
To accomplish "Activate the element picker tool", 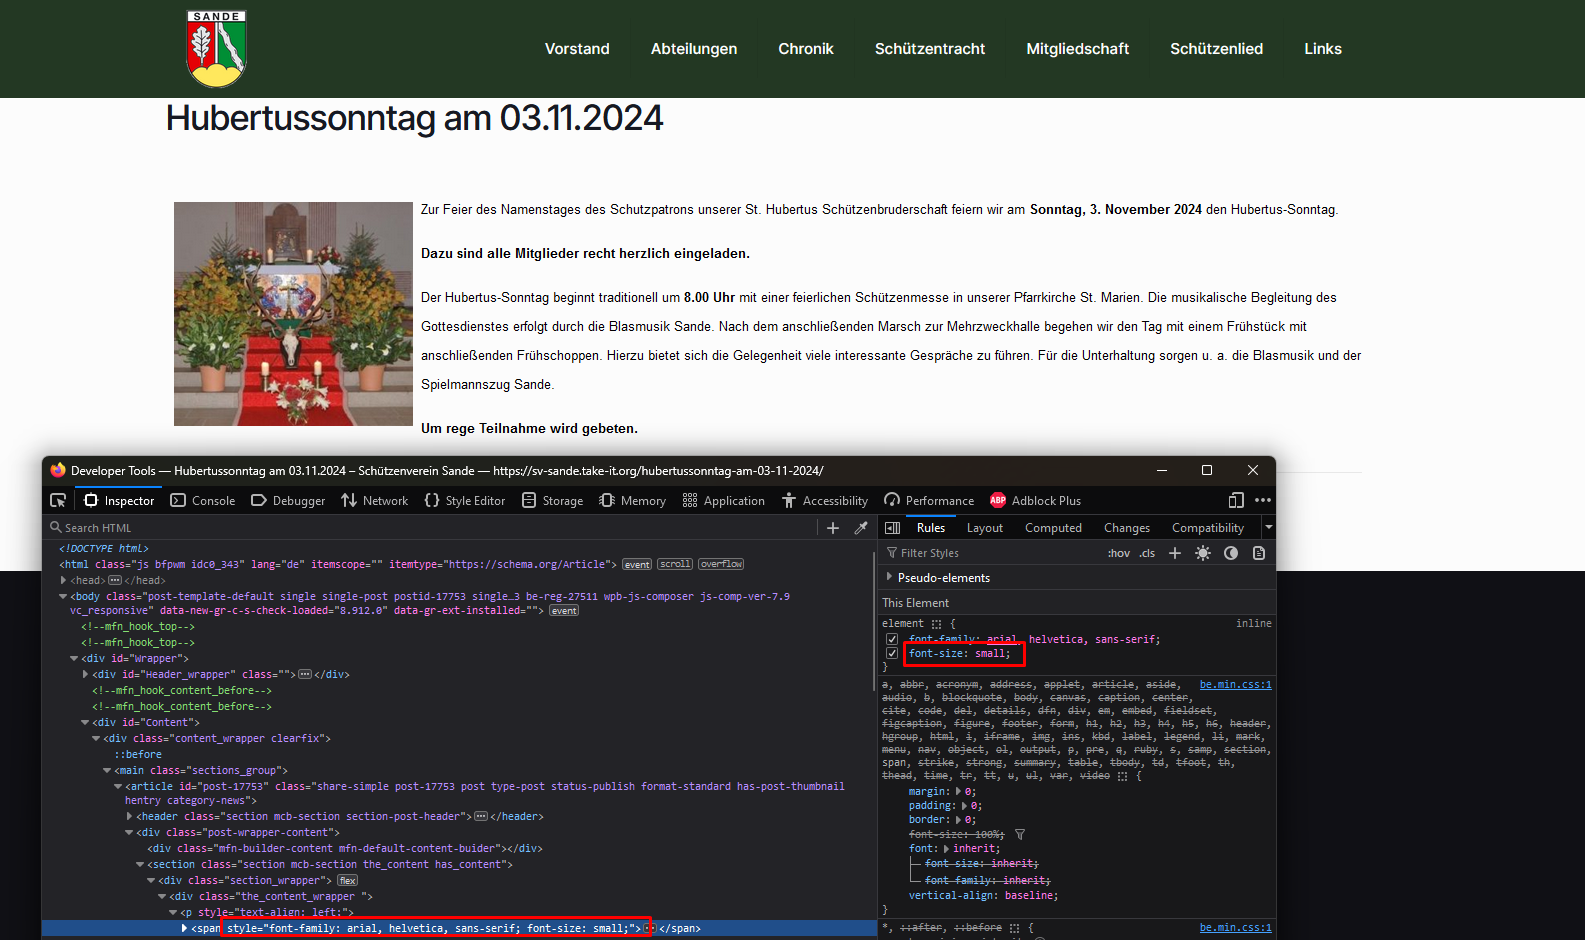I will pos(58,500).
